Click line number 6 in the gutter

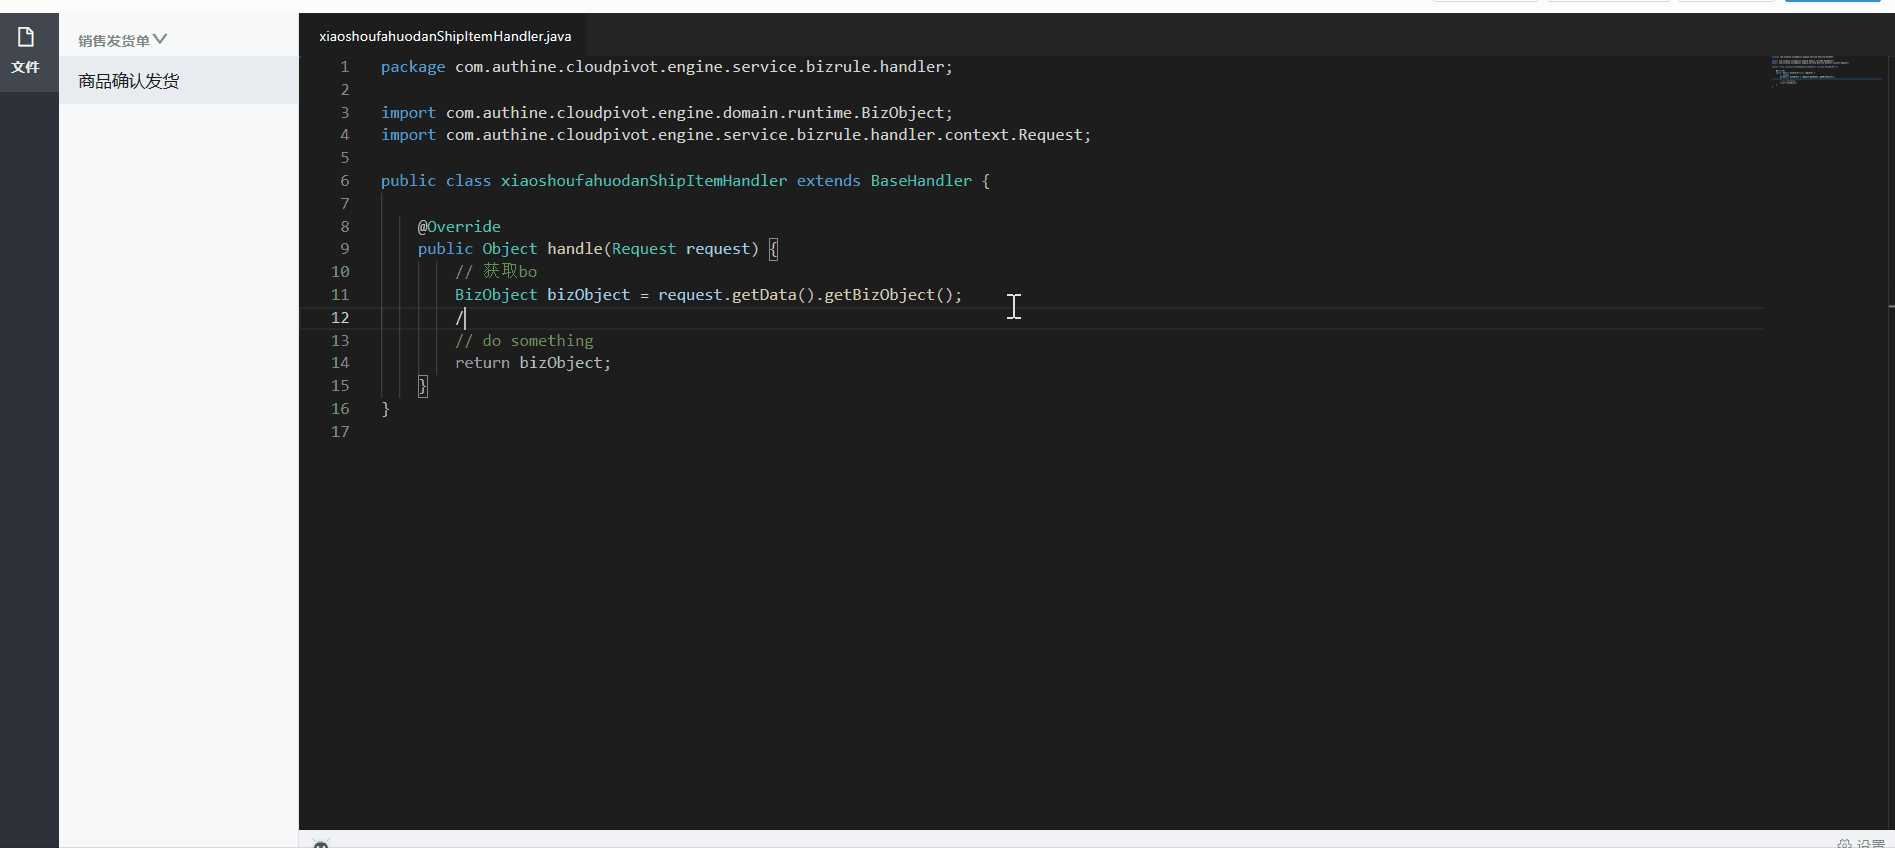[x=344, y=181]
